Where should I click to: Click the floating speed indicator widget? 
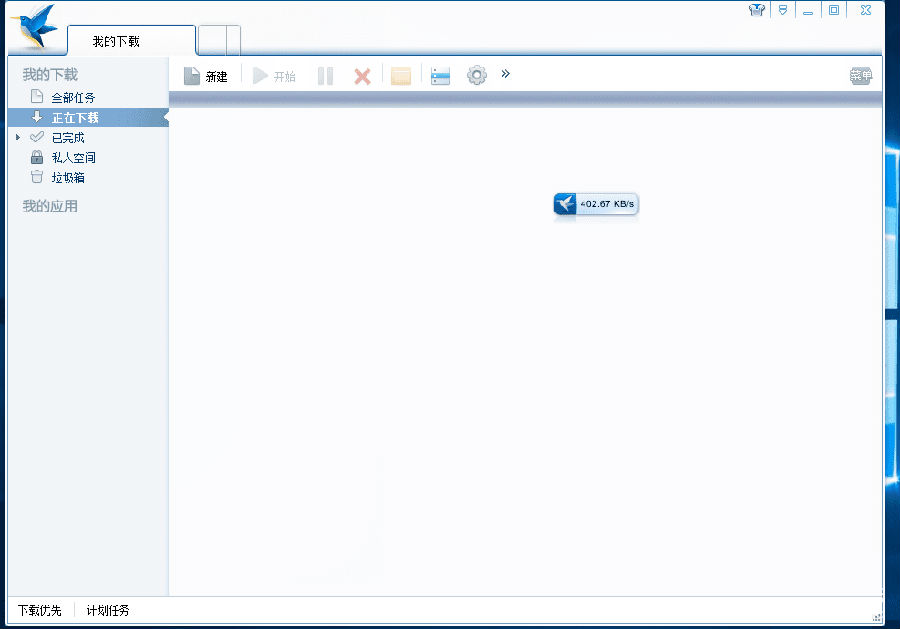coord(596,204)
